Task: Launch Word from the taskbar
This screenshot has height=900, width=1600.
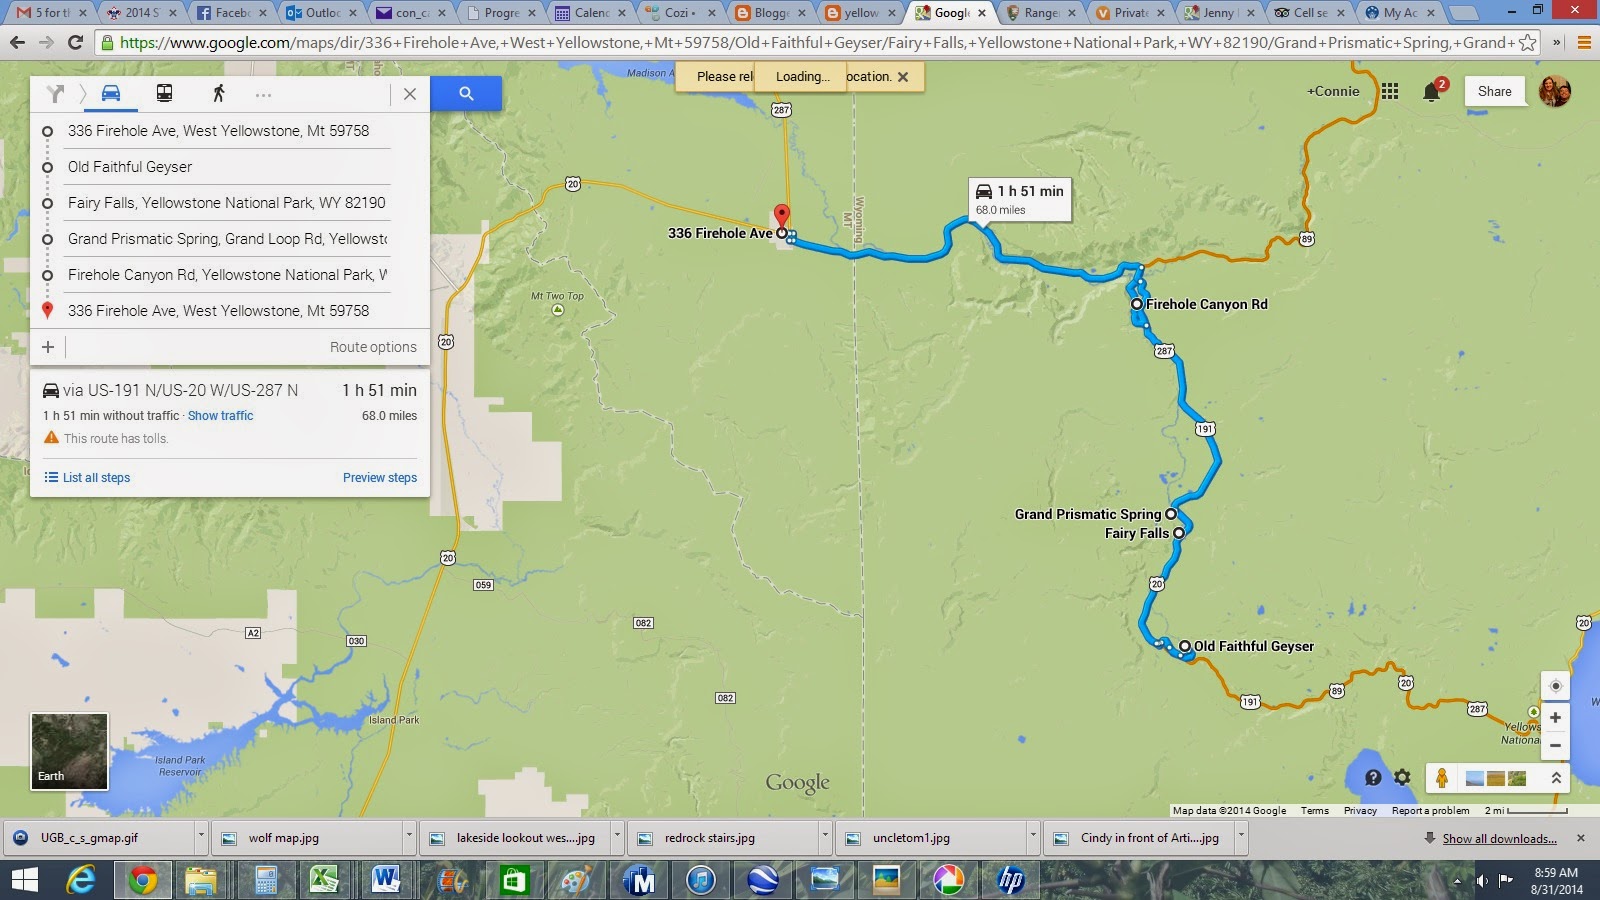Action: (x=385, y=880)
